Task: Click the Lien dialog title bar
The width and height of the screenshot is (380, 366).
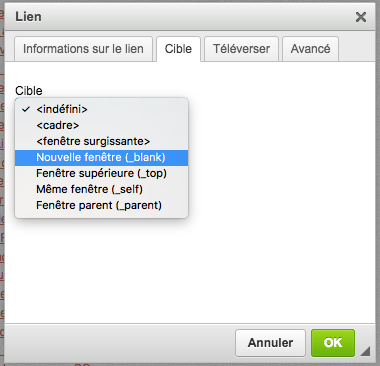Action: pos(187,17)
